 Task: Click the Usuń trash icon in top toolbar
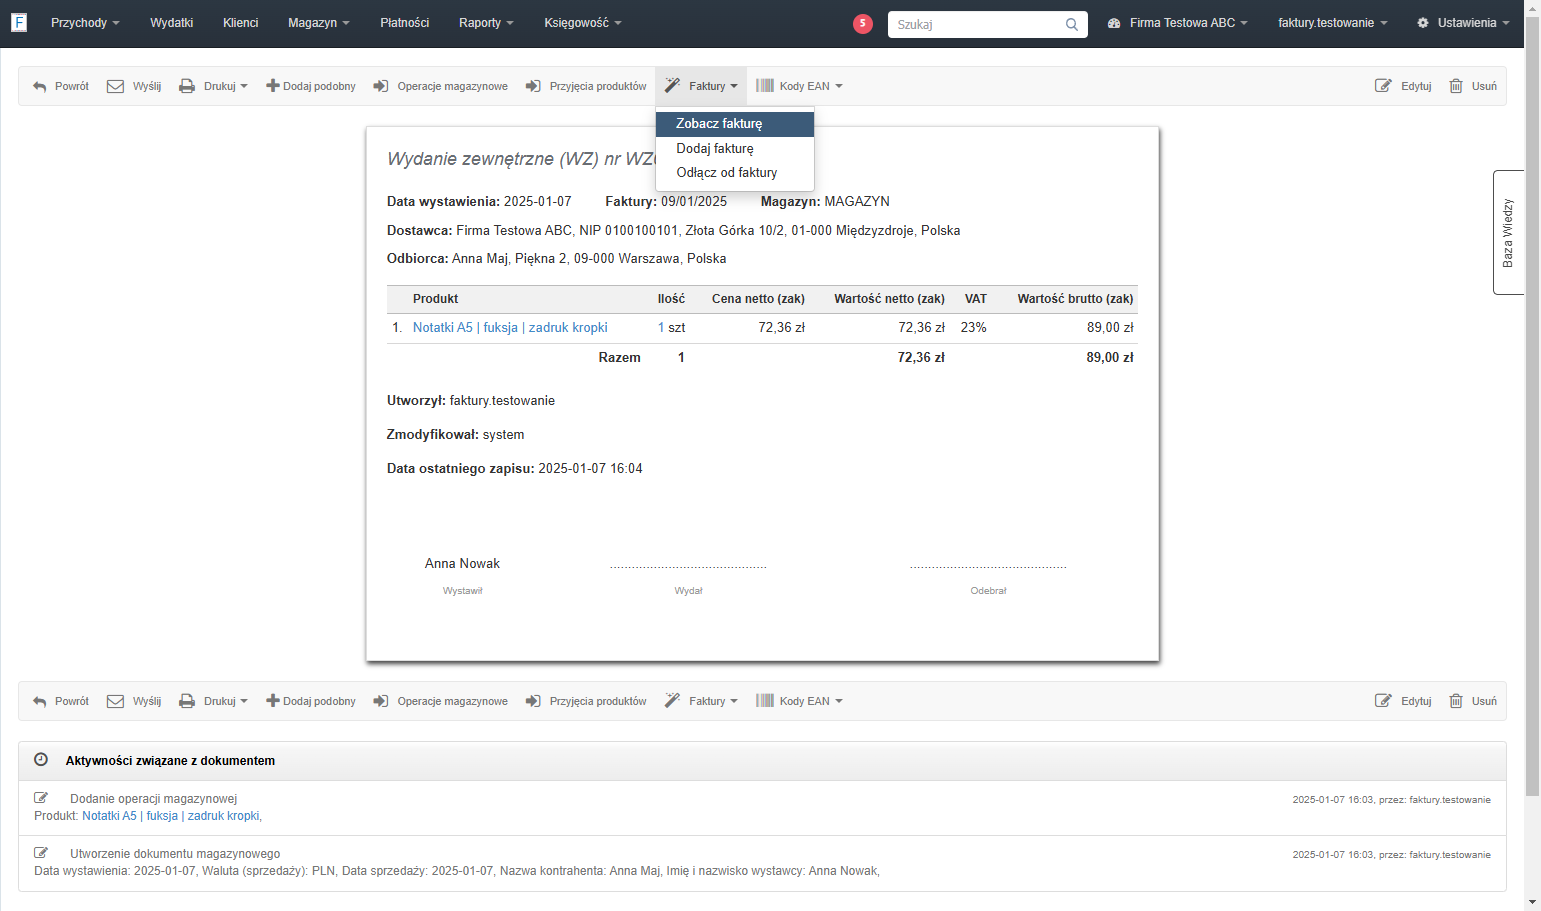click(x=1456, y=86)
